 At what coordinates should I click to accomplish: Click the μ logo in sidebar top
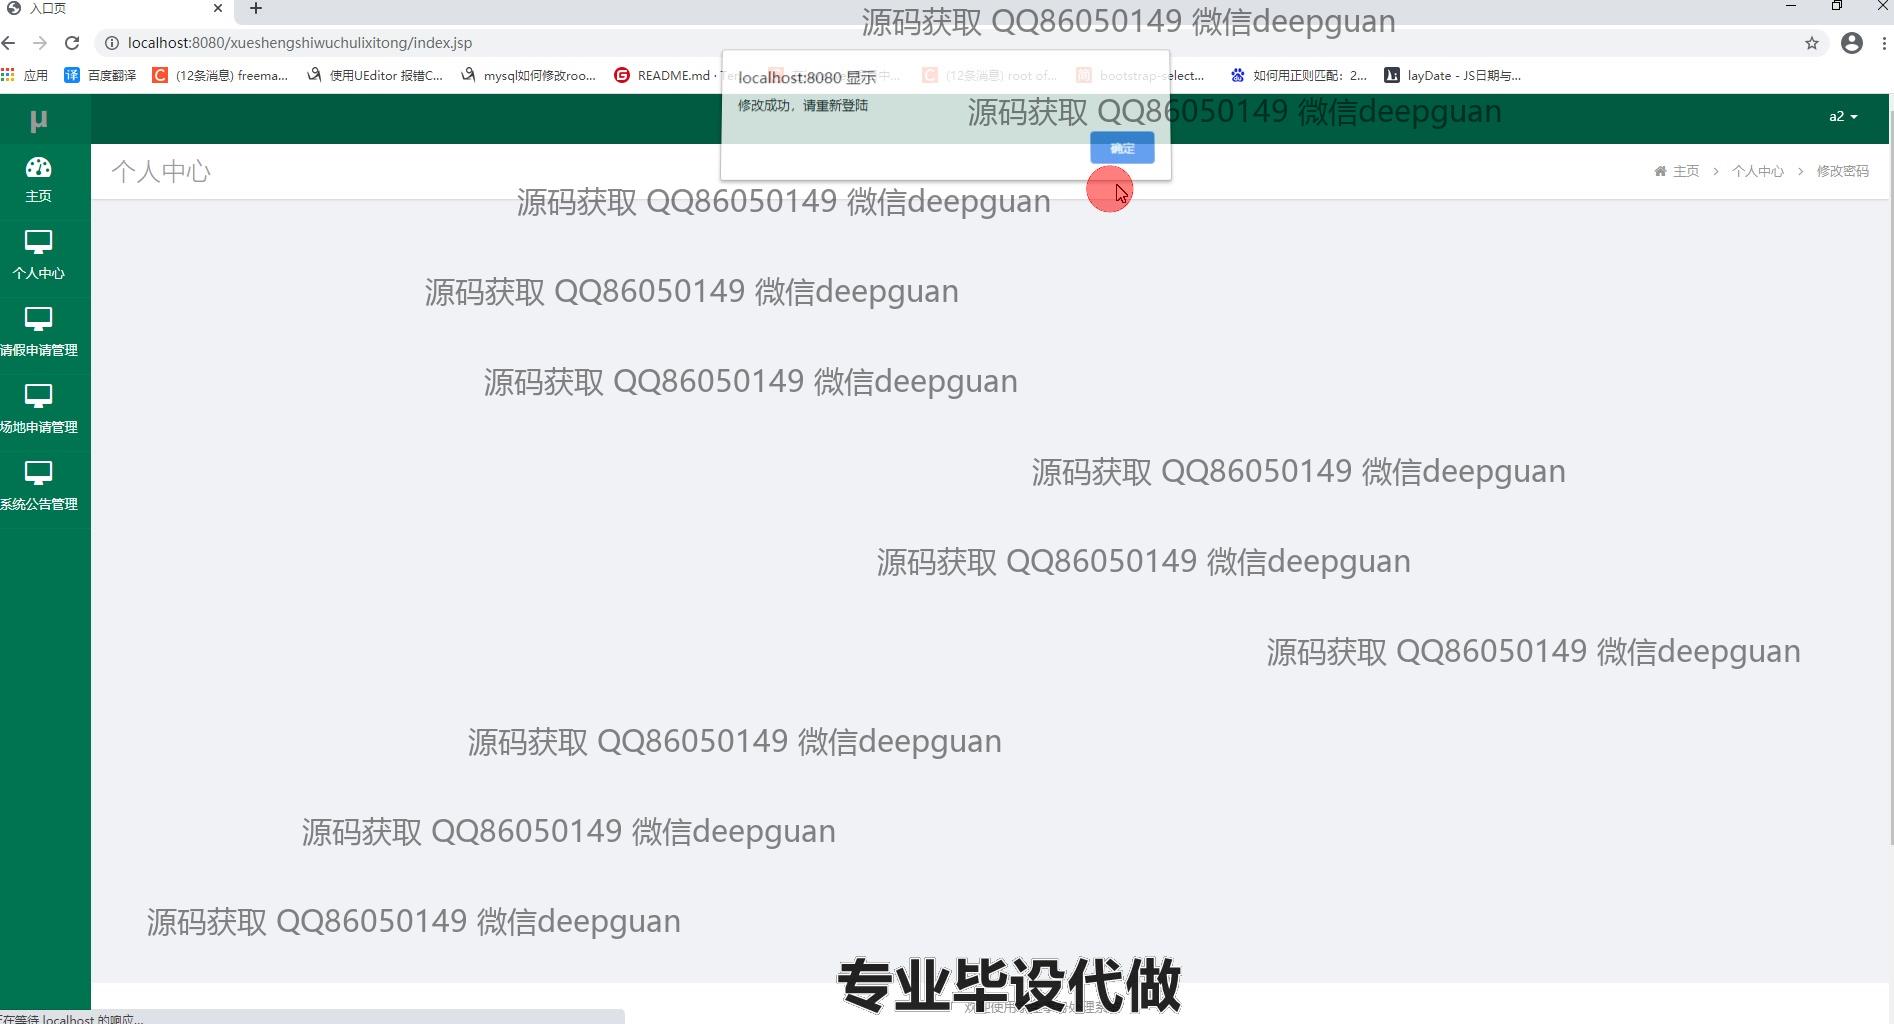38,121
